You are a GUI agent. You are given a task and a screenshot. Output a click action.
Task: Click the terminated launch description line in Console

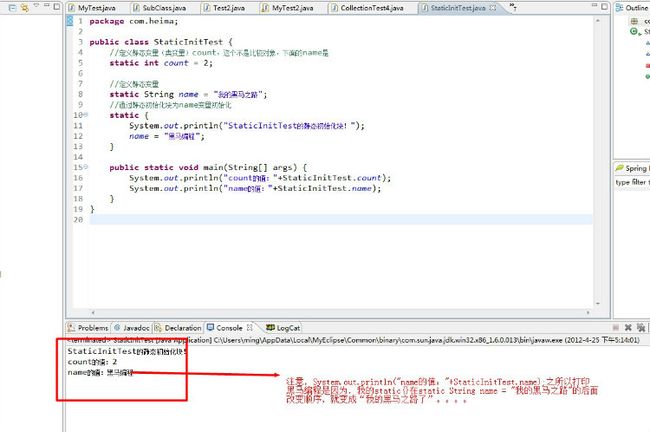pos(353,340)
